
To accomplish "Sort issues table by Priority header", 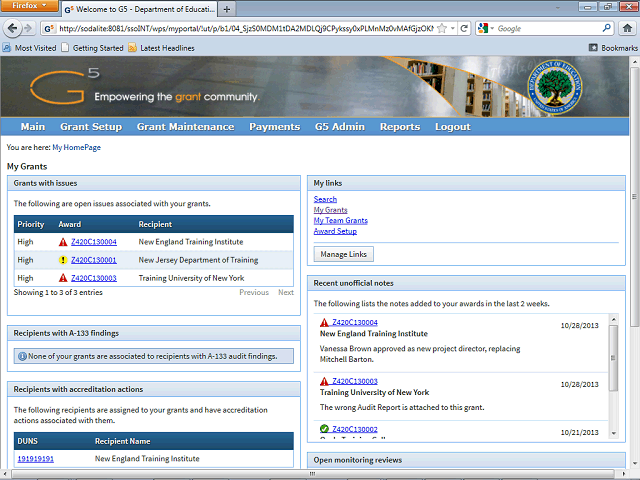I will (31, 224).
